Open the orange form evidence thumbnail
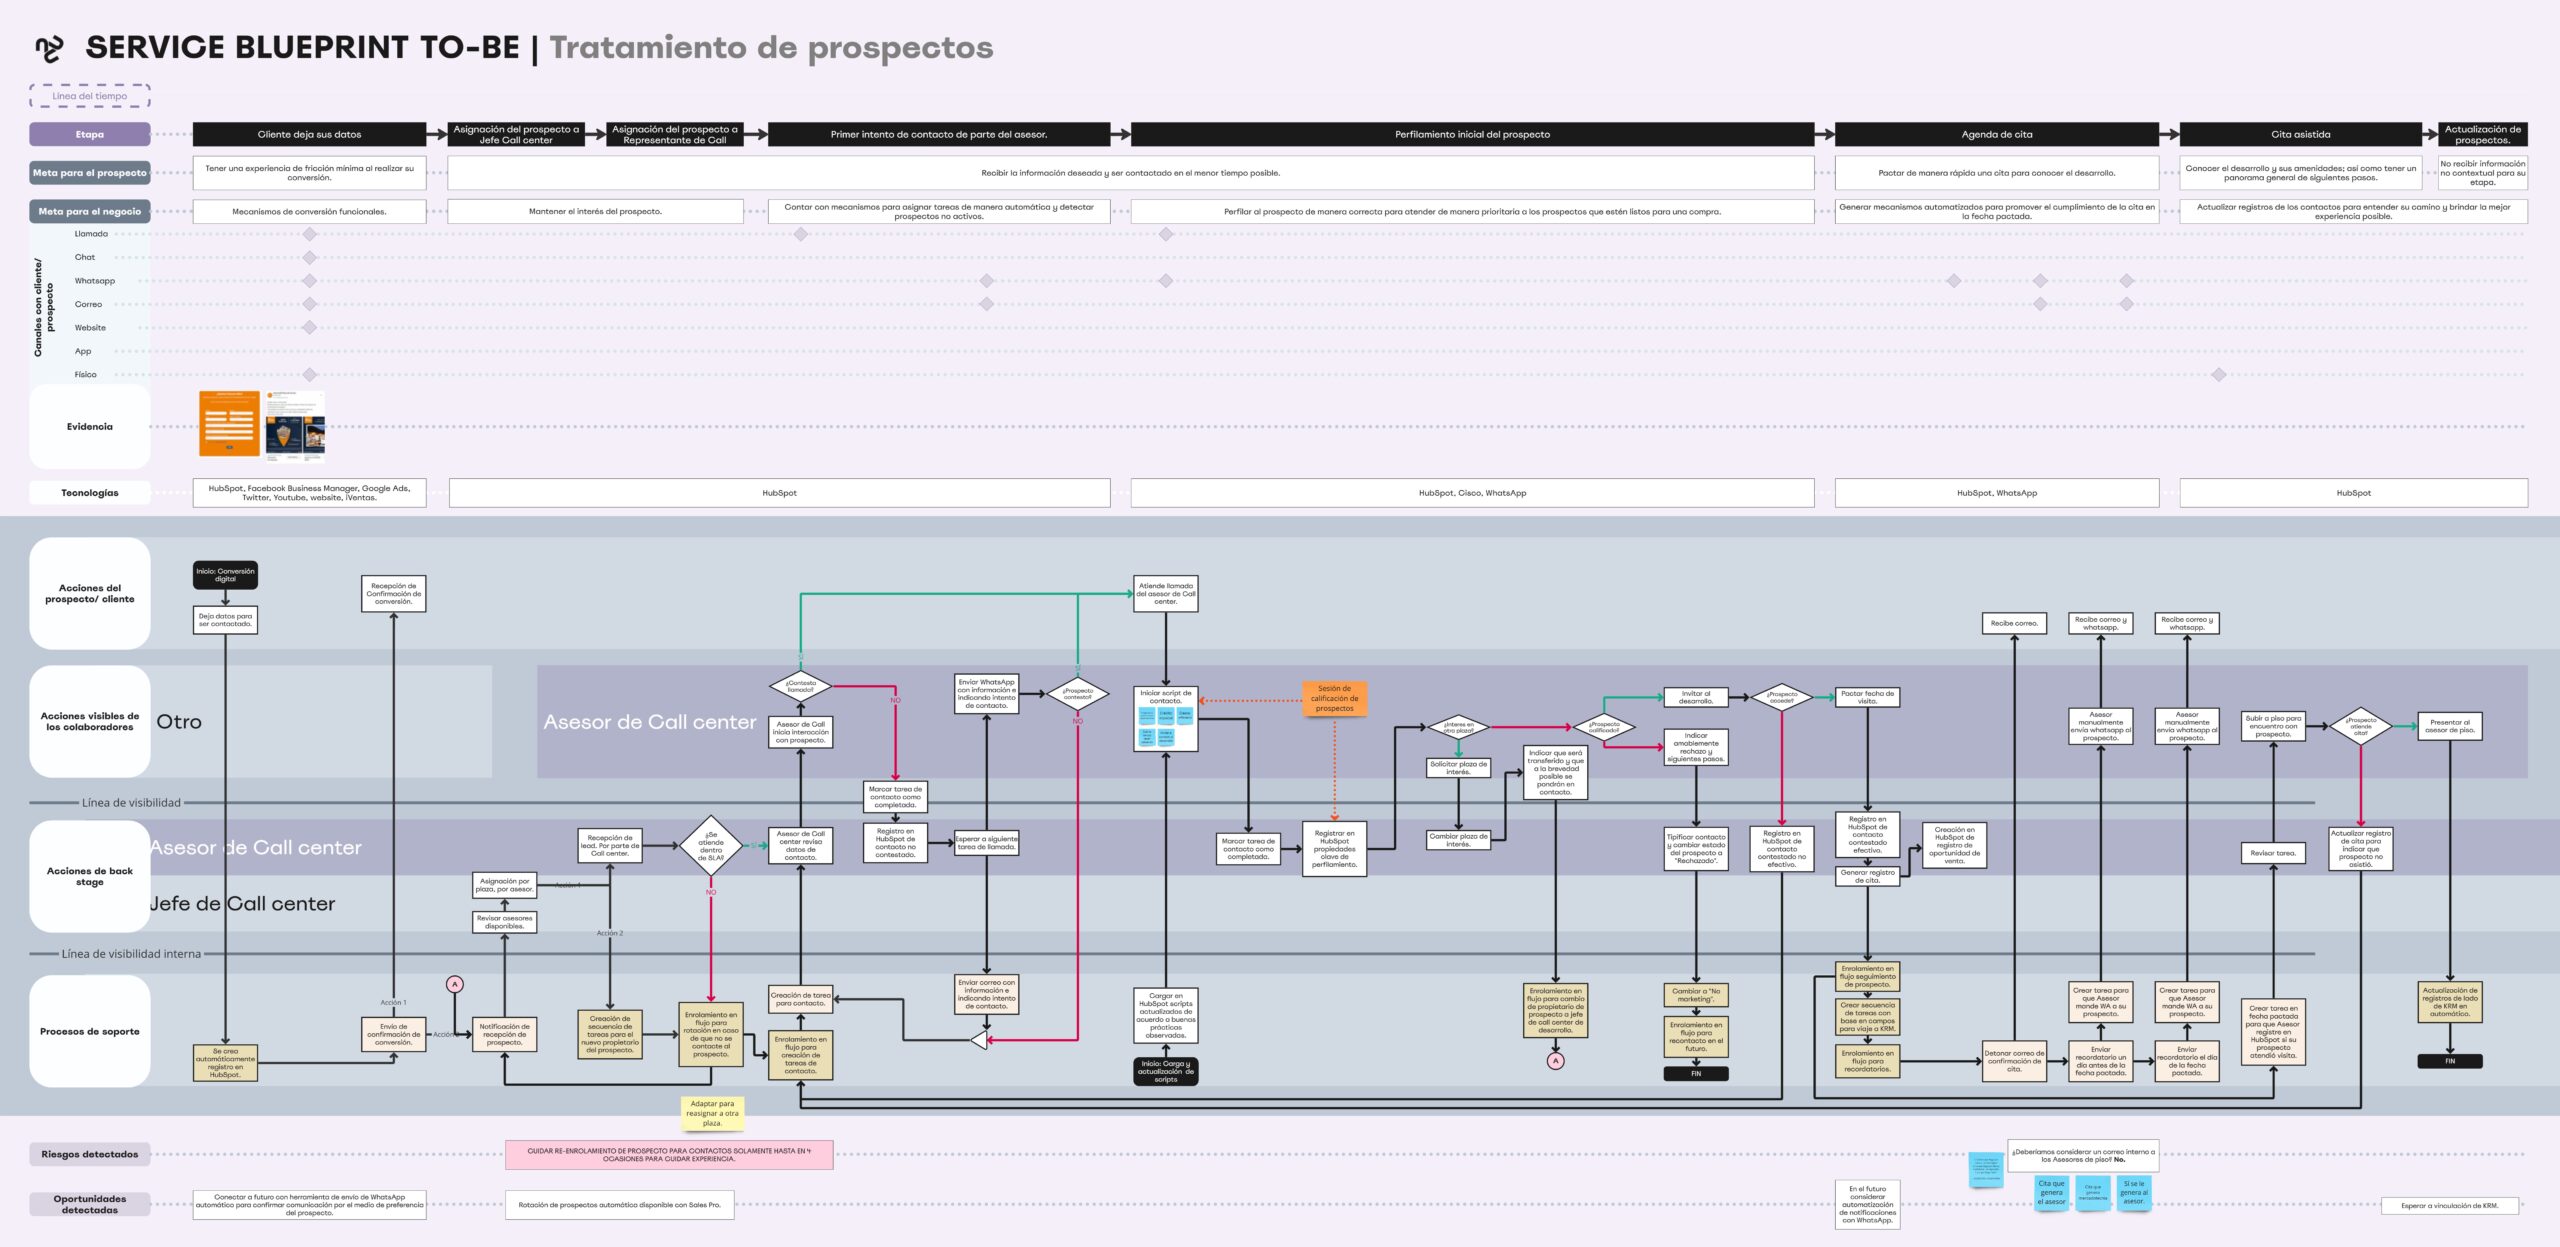 (x=229, y=424)
